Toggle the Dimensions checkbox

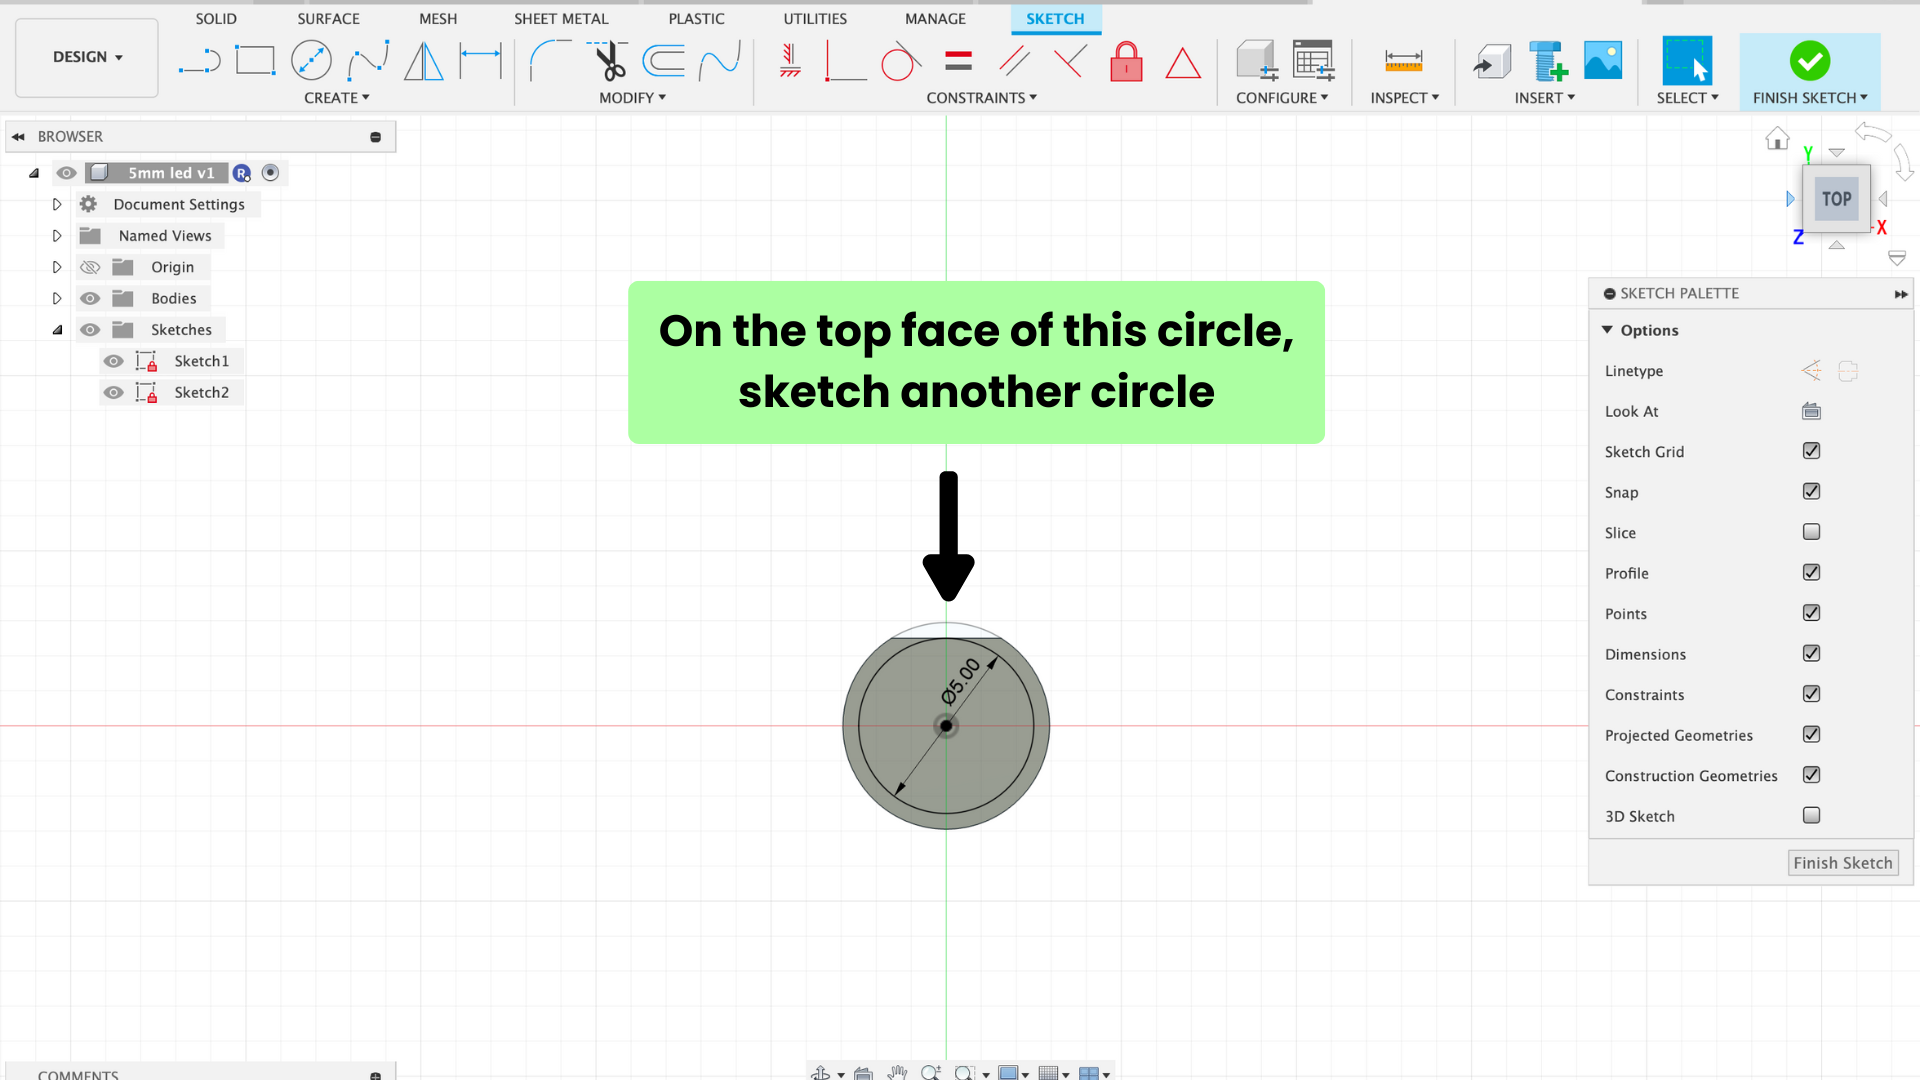[1811, 653]
